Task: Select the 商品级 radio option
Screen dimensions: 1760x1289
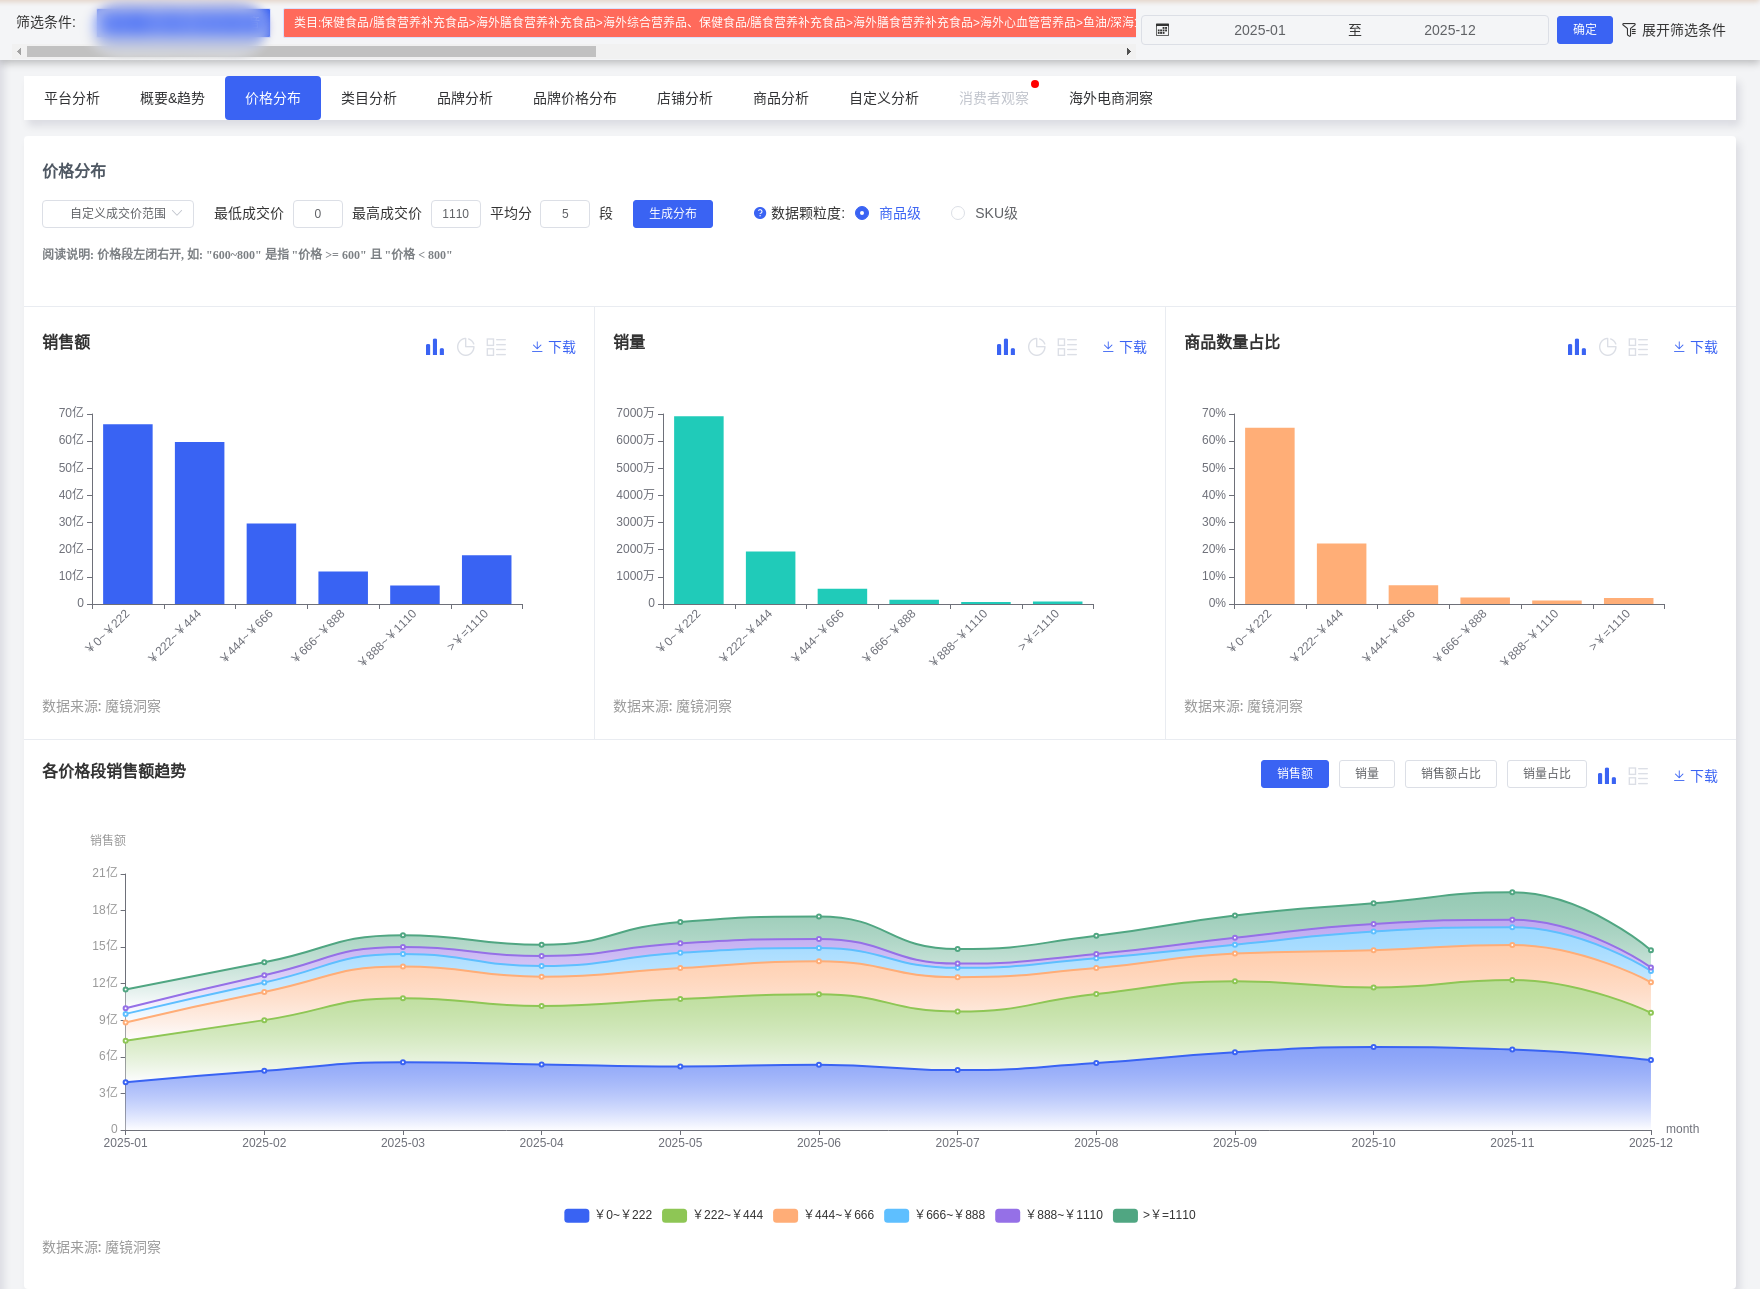Action: point(862,213)
